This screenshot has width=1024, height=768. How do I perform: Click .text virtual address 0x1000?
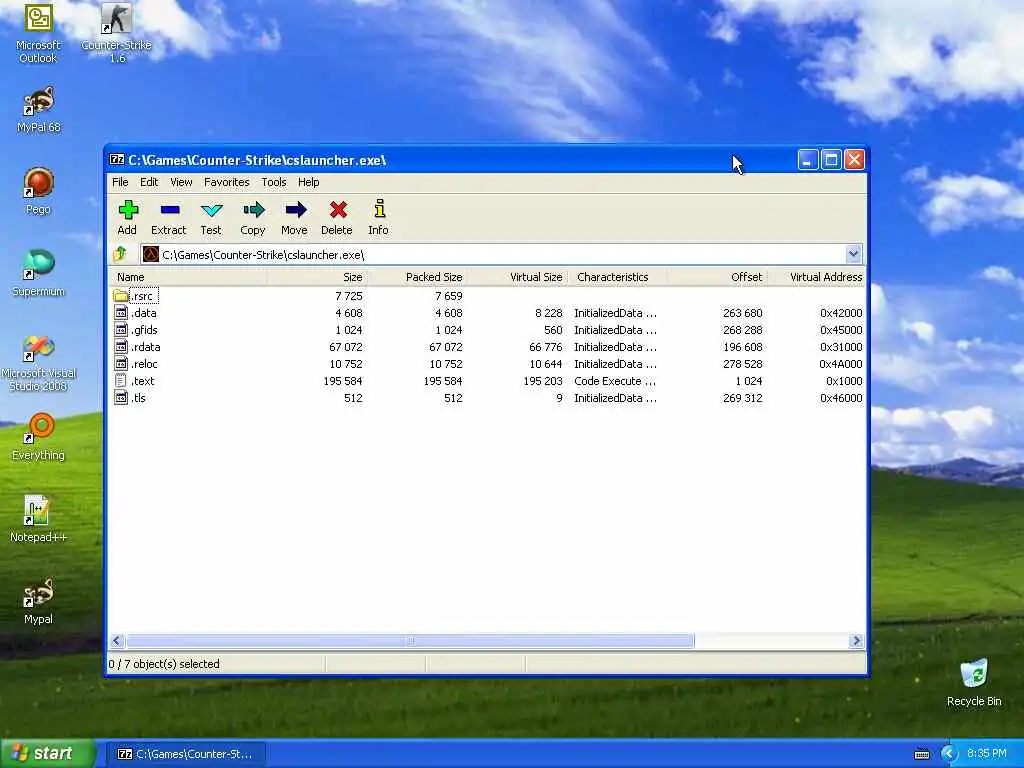coord(844,381)
